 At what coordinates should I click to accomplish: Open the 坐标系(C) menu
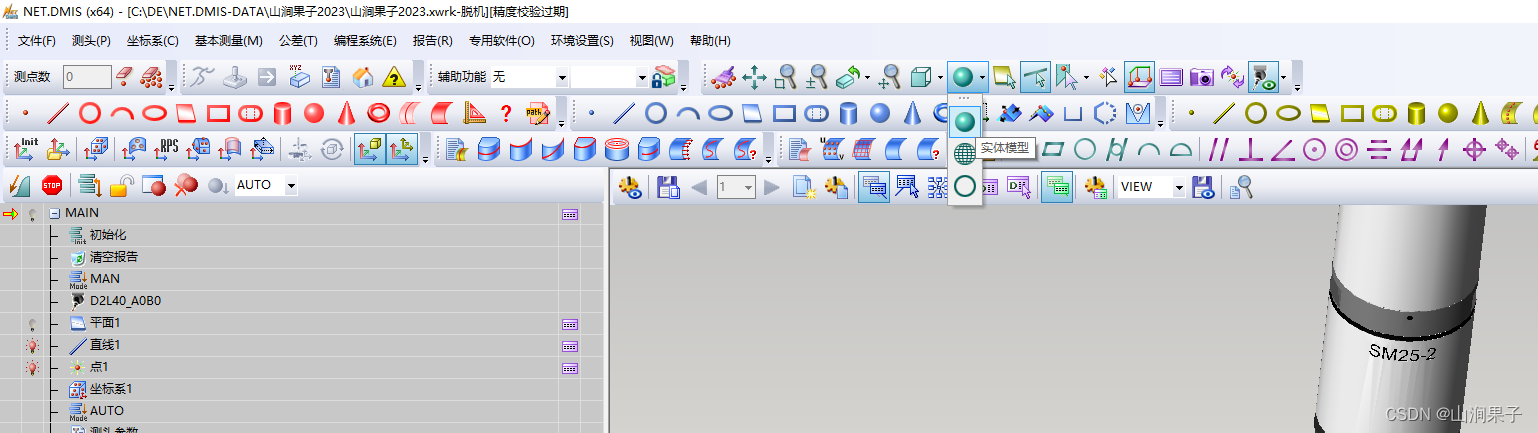152,41
